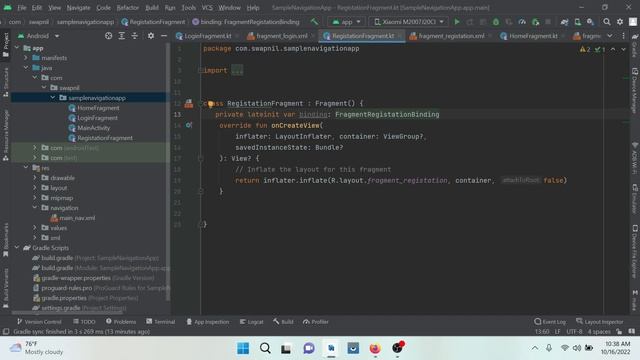This screenshot has height=360, width=640.
Task: Click the Make Project hammer icon
Action: [x=314, y=22]
